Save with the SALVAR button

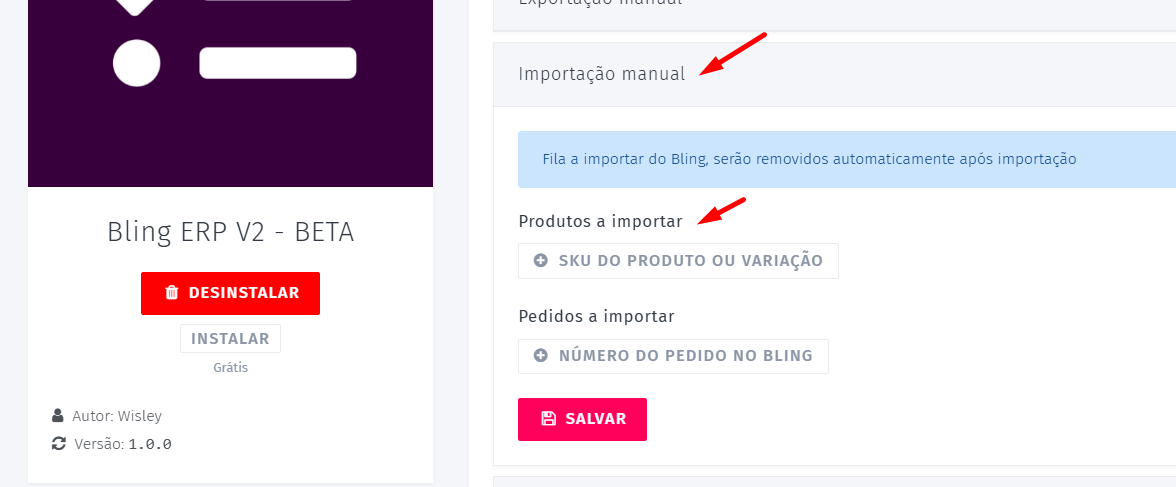click(582, 419)
